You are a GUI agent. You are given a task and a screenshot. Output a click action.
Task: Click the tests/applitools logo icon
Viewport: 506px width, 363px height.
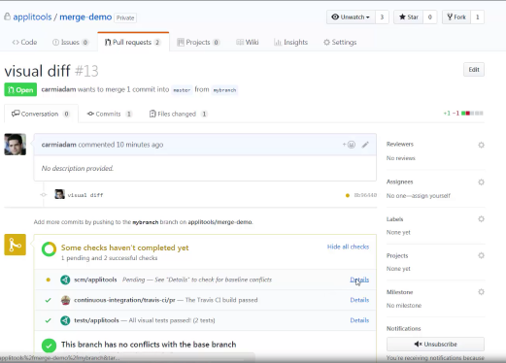(x=65, y=320)
